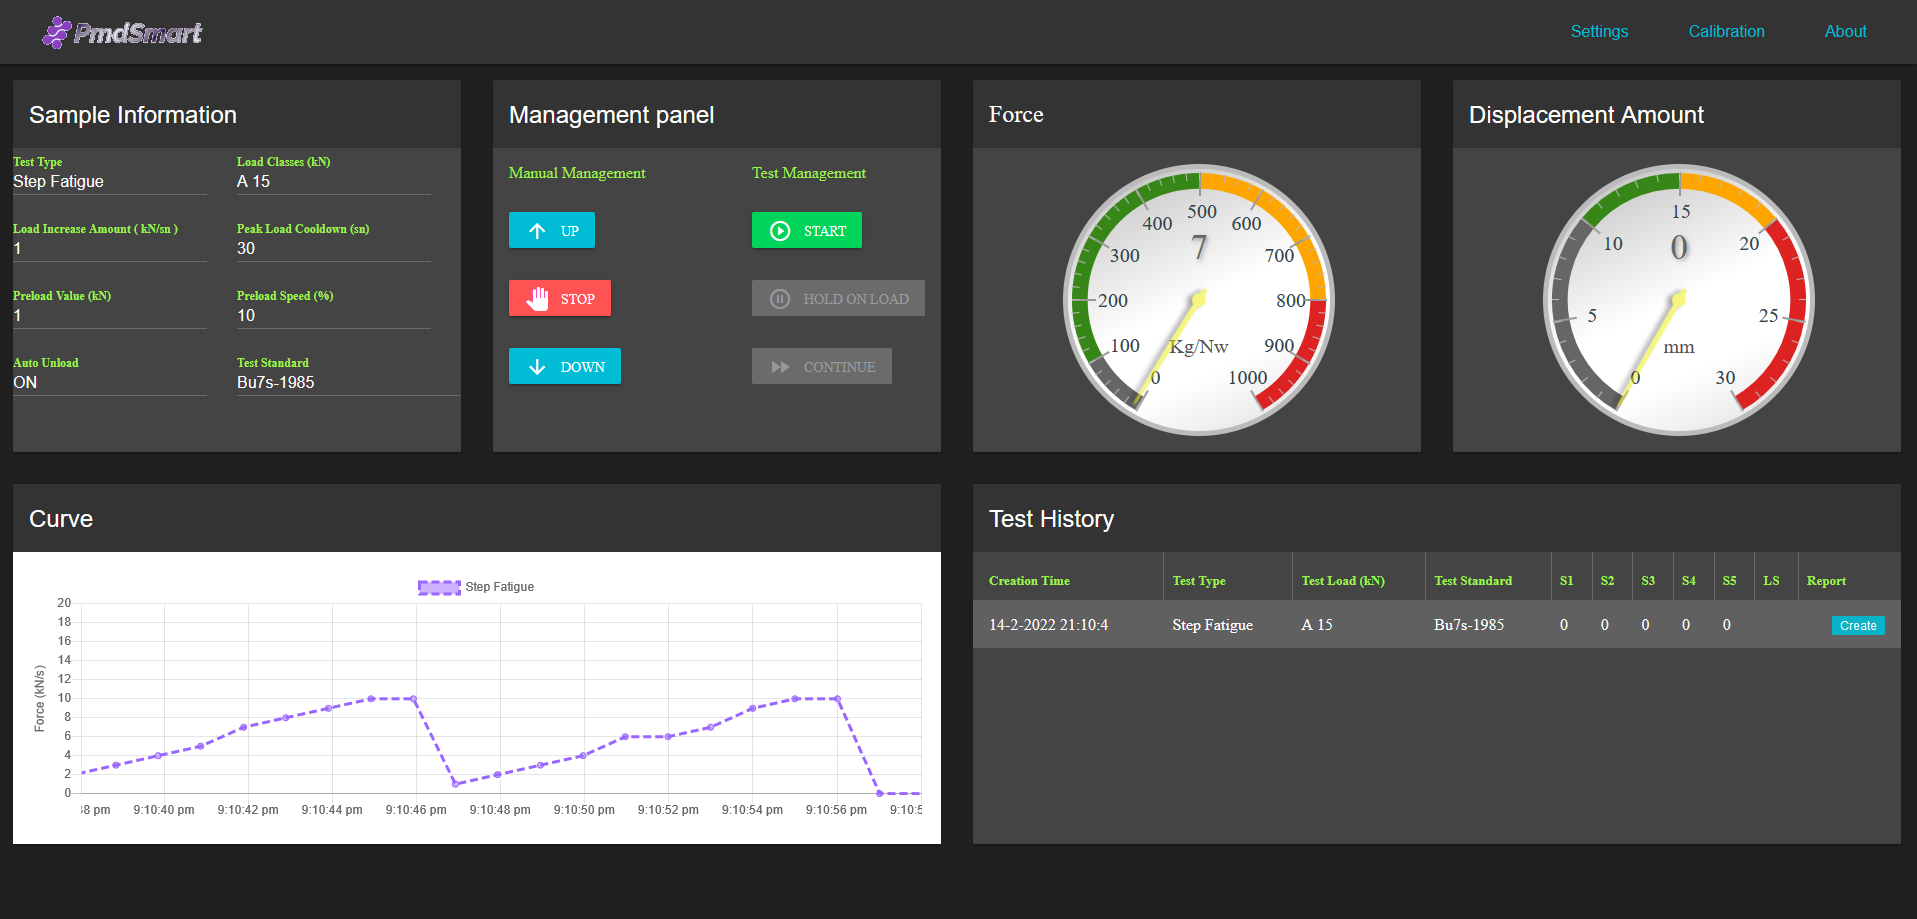This screenshot has width=1917, height=919.
Task: Click the Preload Speed value field
Action: pos(332,315)
